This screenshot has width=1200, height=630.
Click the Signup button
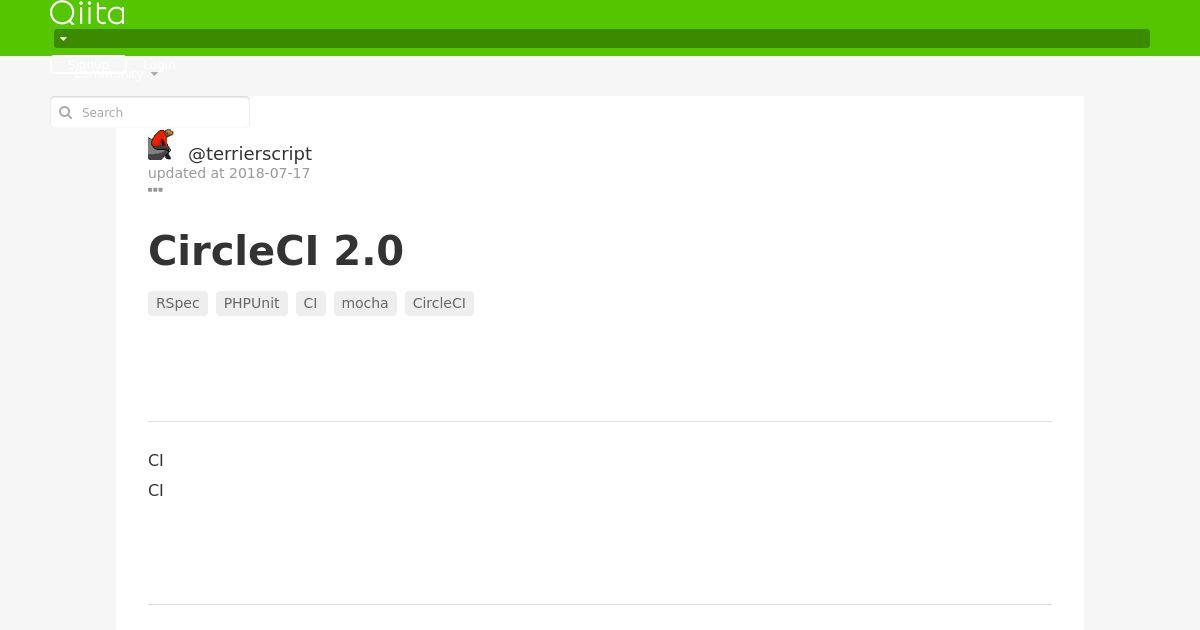(88, 64)
